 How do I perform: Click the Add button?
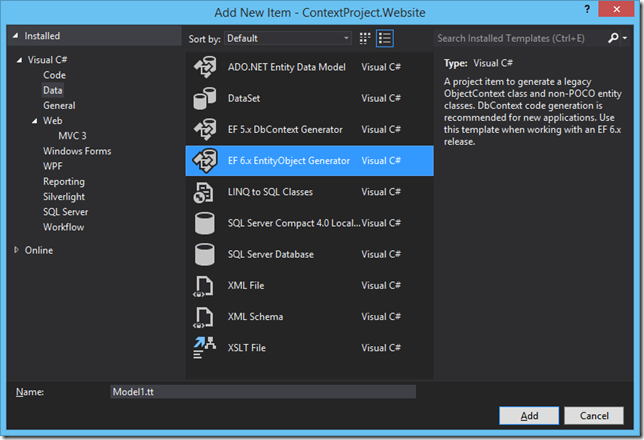point(529,416)
